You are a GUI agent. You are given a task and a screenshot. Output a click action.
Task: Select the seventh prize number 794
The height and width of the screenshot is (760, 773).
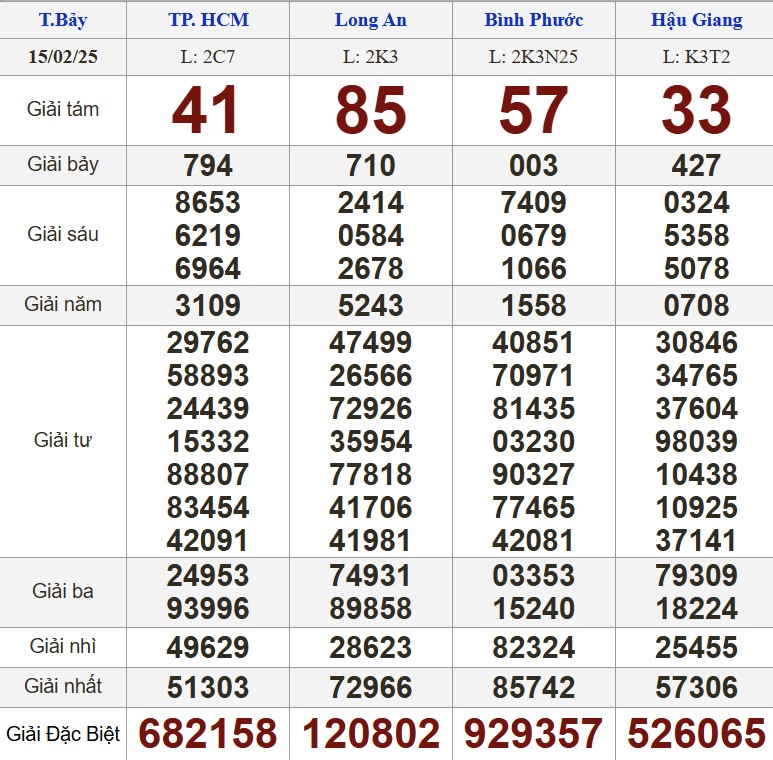click(x=208, y=165)
